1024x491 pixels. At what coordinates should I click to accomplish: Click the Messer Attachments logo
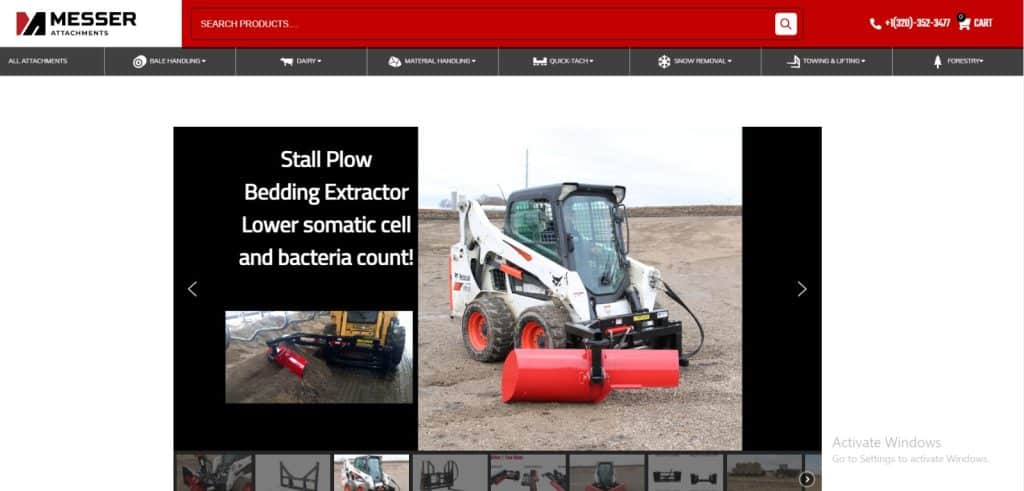point(76,23)
